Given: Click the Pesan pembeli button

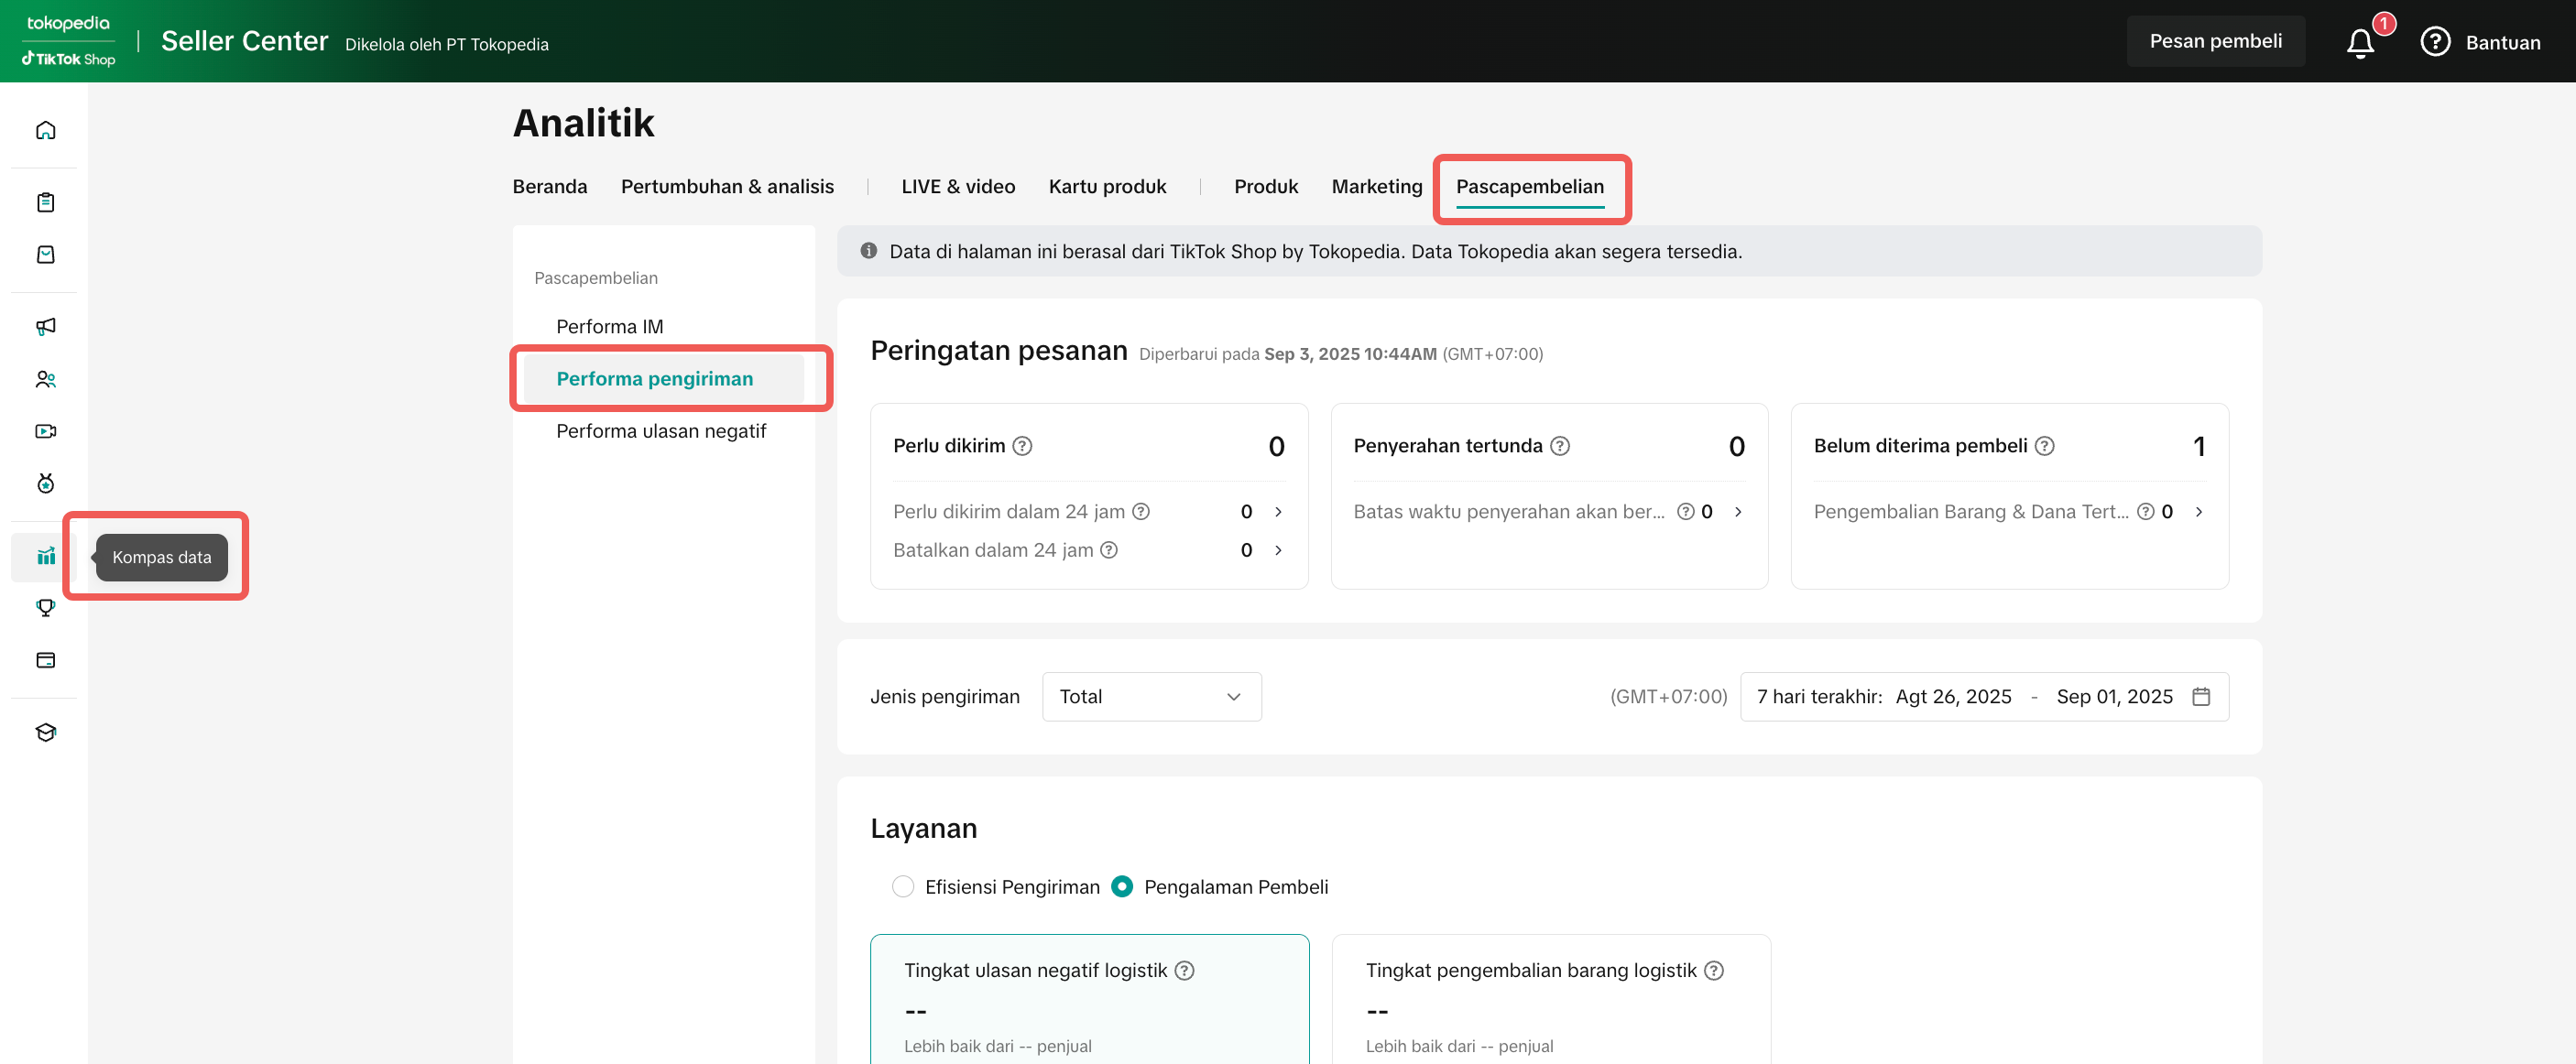Looking at the screenshot, I should (x=2215, y=41).
